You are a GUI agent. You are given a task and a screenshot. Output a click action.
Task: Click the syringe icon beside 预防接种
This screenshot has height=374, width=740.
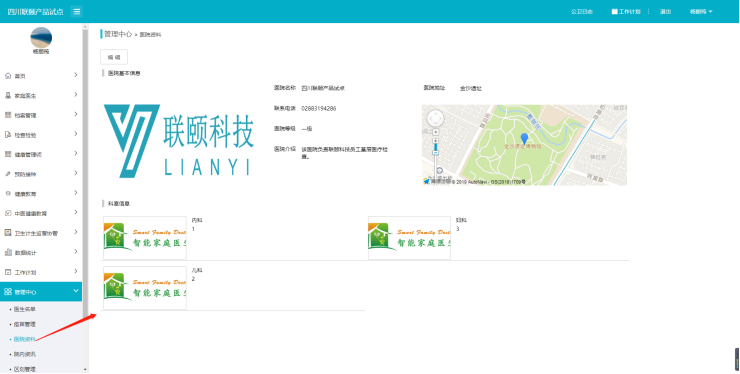pyautogui.click(x=8, y=174)
